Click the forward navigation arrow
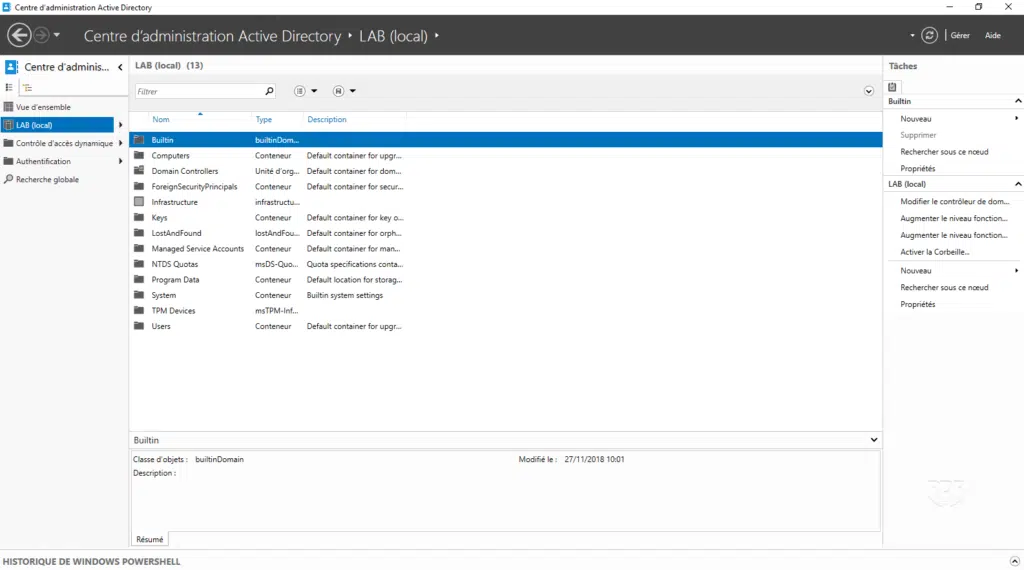The image size is (1024, 570). tap(41, 35)
